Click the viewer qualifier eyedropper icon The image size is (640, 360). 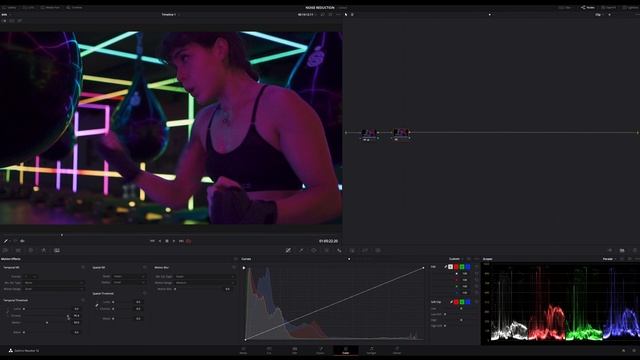click(6, 241)
